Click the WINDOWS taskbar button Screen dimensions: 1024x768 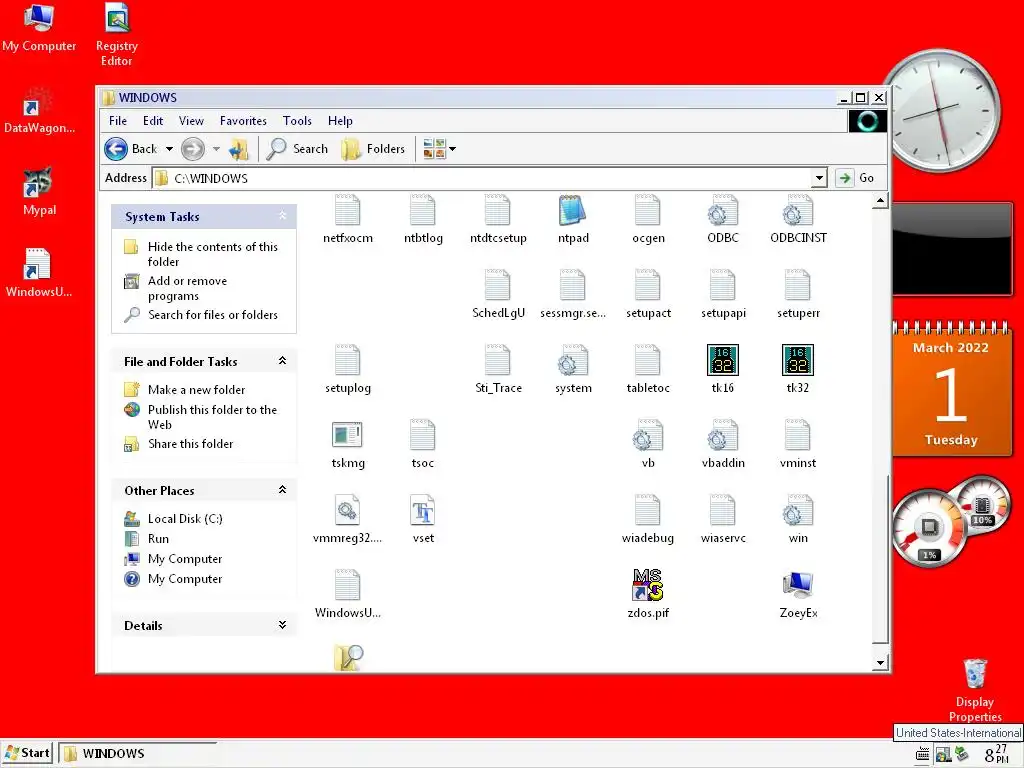[138, 753]
